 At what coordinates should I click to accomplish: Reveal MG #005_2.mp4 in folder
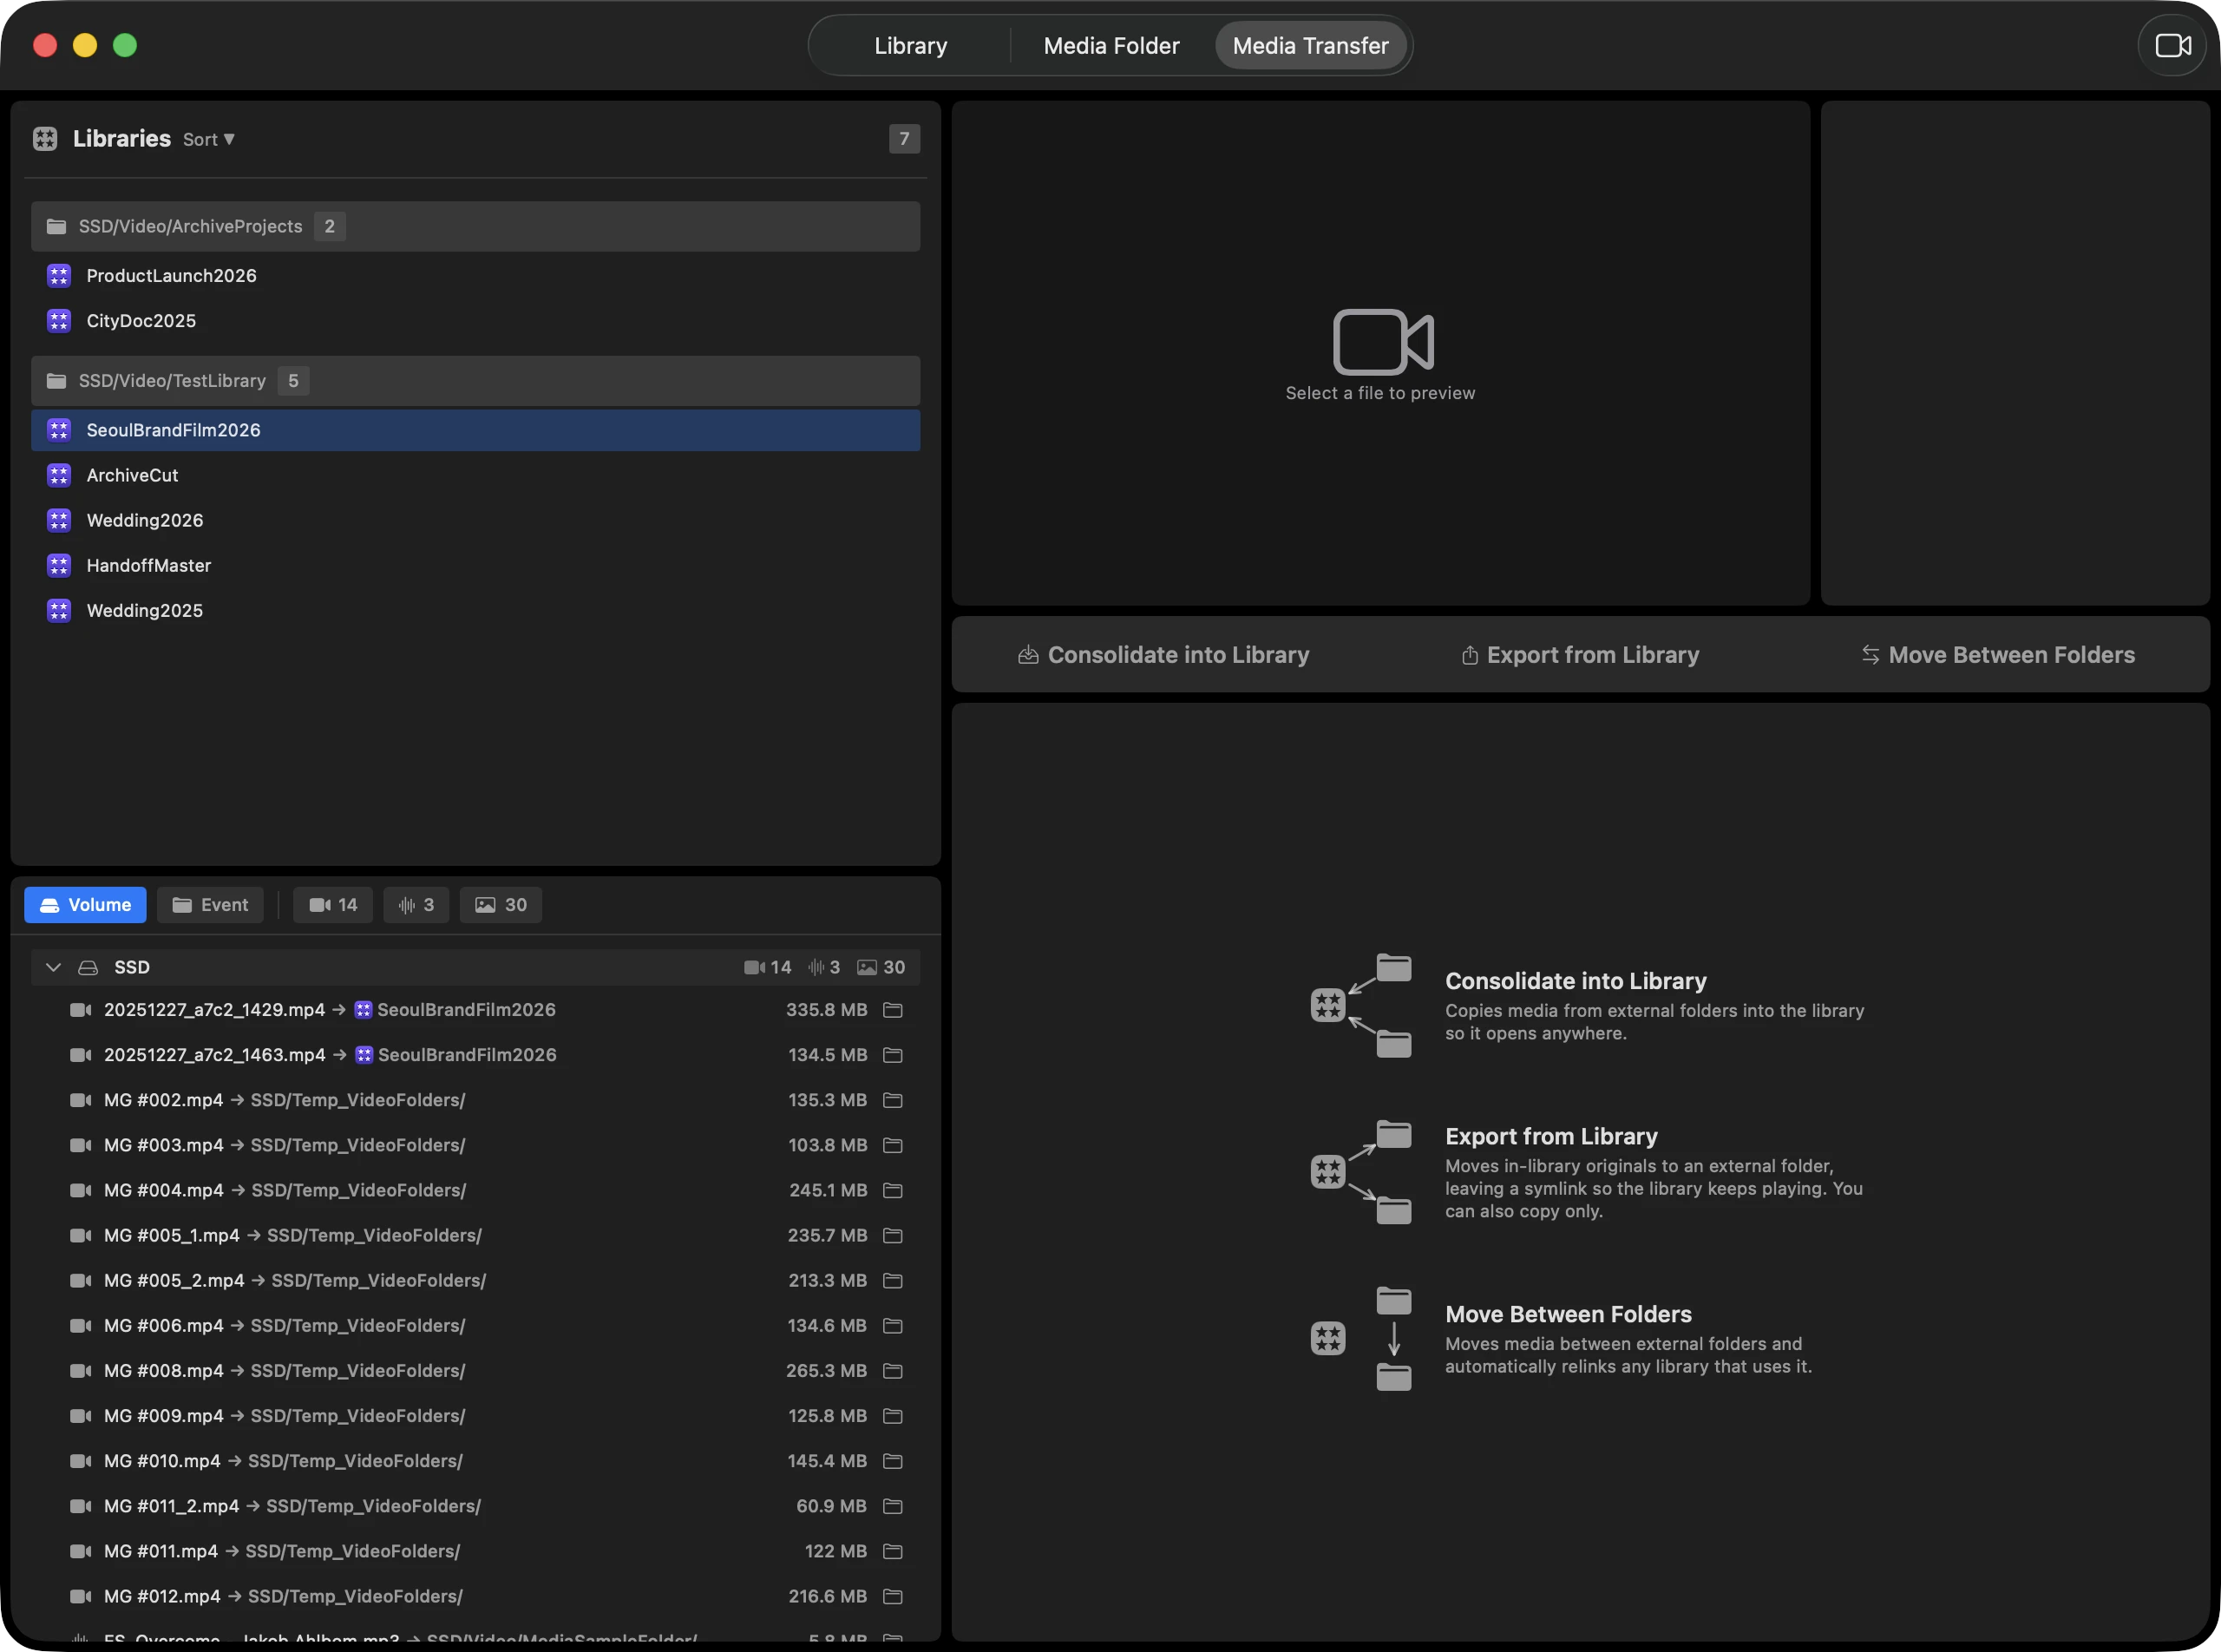click(x=893, y=1281)
